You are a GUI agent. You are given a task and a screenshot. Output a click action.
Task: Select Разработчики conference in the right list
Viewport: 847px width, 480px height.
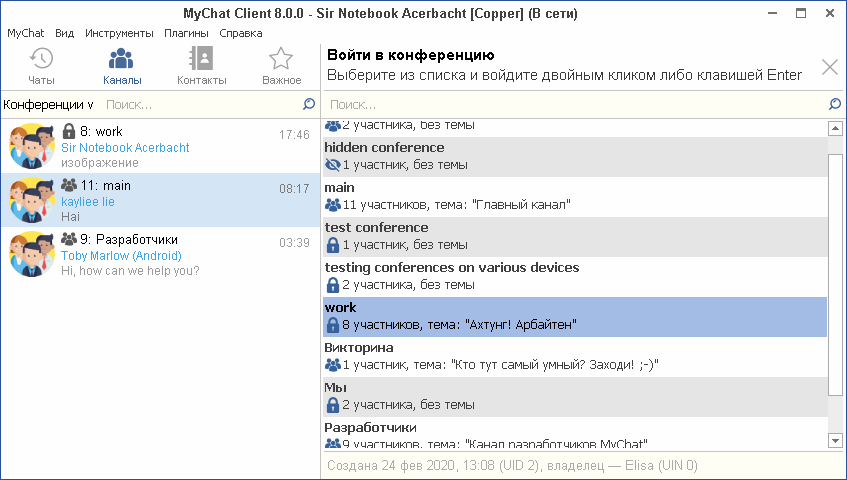pyautogui.click(x=575, y=434)
